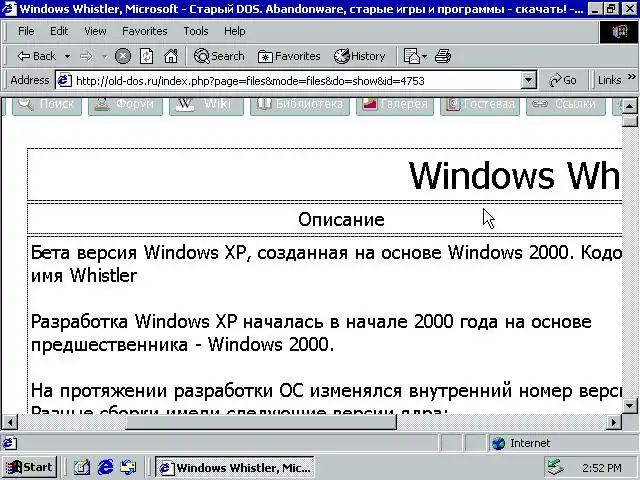This screenshot has width=640, height=480.
Task: Reload page using the Refresh icon
Action: [x=146, y=56]
